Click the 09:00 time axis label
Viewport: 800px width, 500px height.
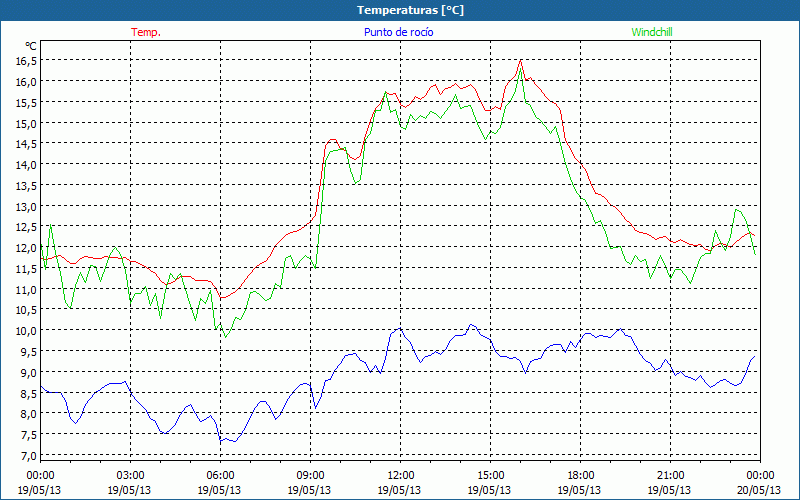310,476
